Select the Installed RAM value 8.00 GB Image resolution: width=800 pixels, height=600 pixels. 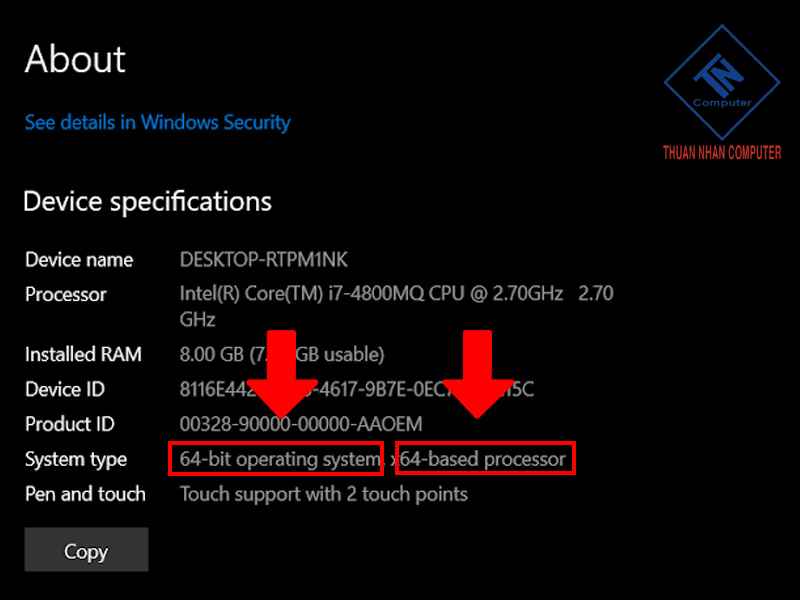tap(213, 354)
